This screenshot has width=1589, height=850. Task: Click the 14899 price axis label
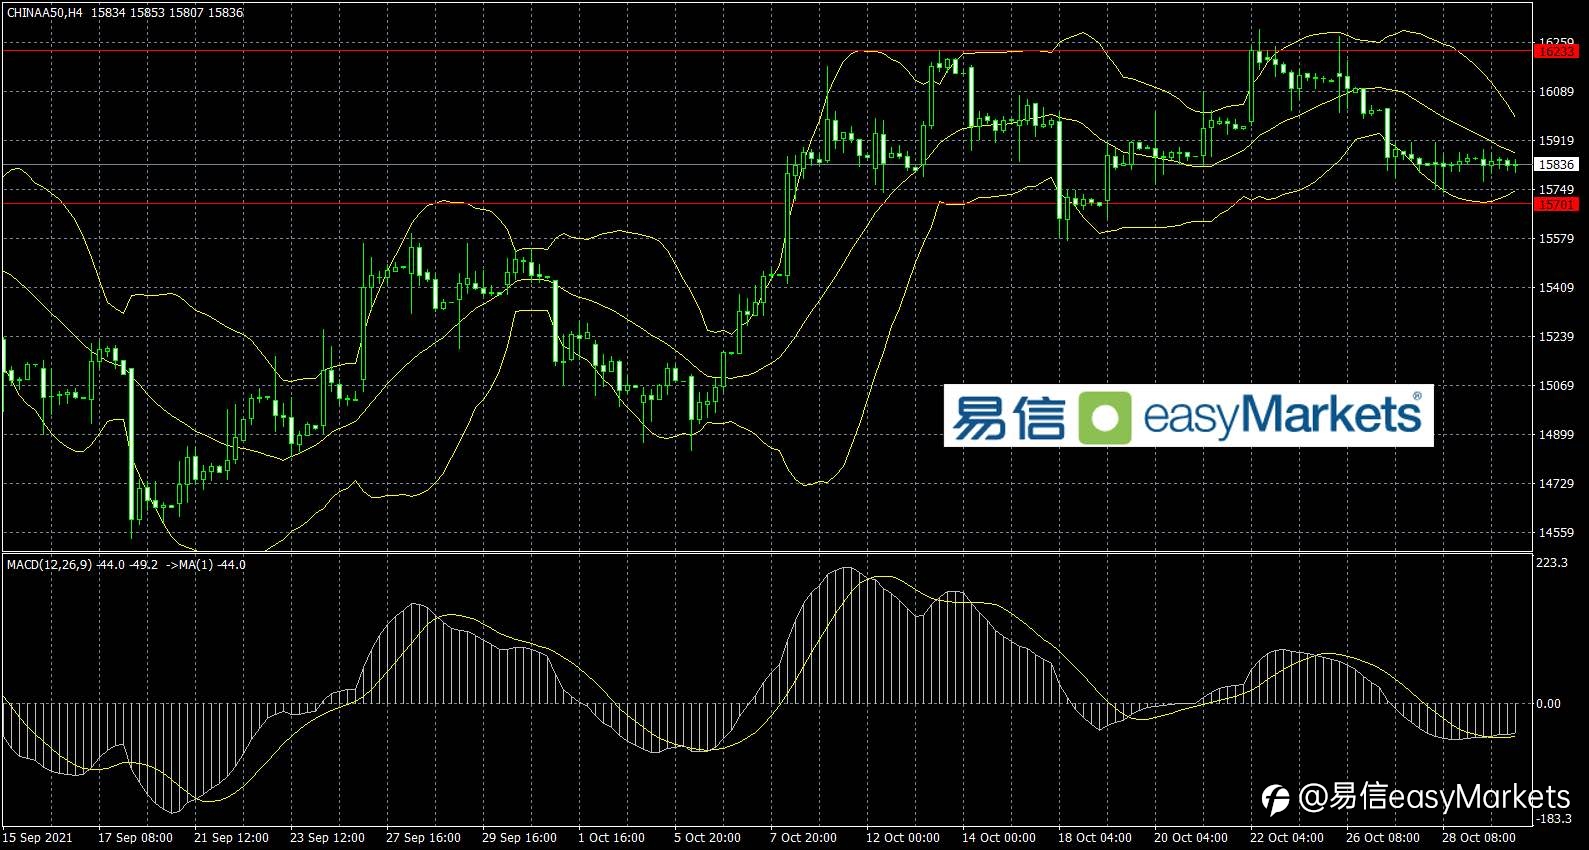coord(1556,435)
